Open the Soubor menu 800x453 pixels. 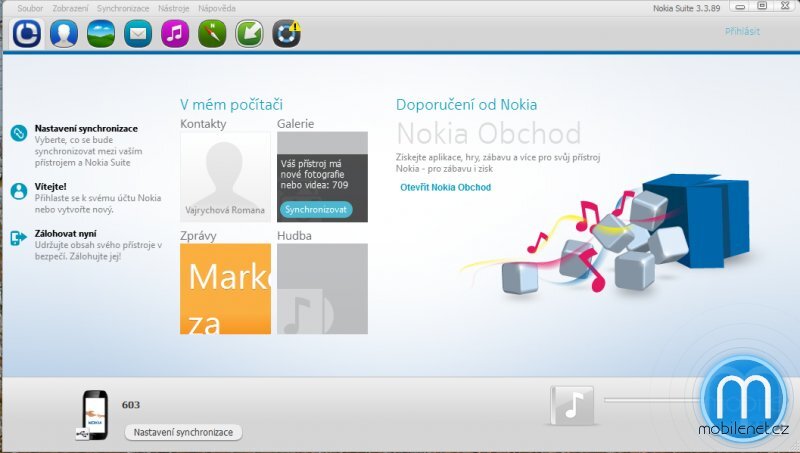(30, 8)
